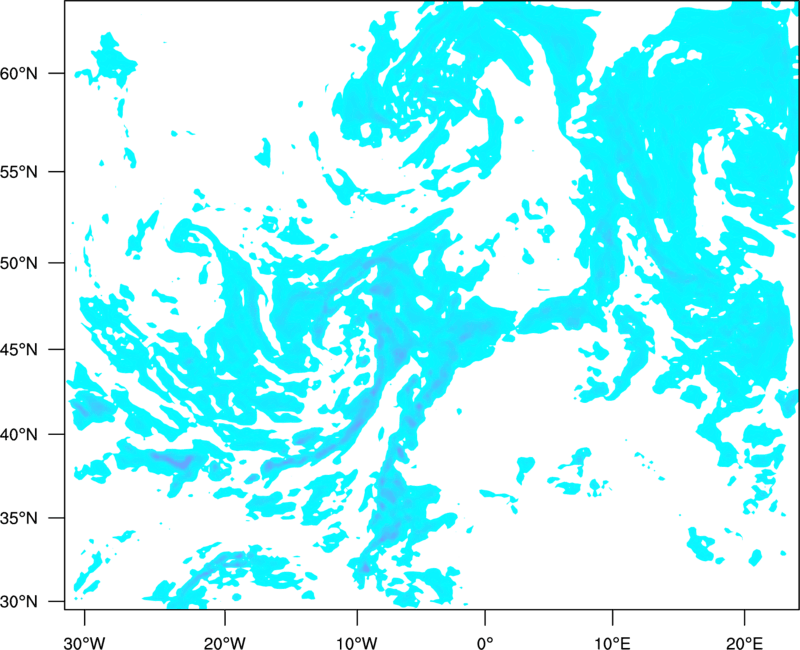Click the 50°N latitude label
Screen dimensions: 800x650
click(x=19, y=263)
